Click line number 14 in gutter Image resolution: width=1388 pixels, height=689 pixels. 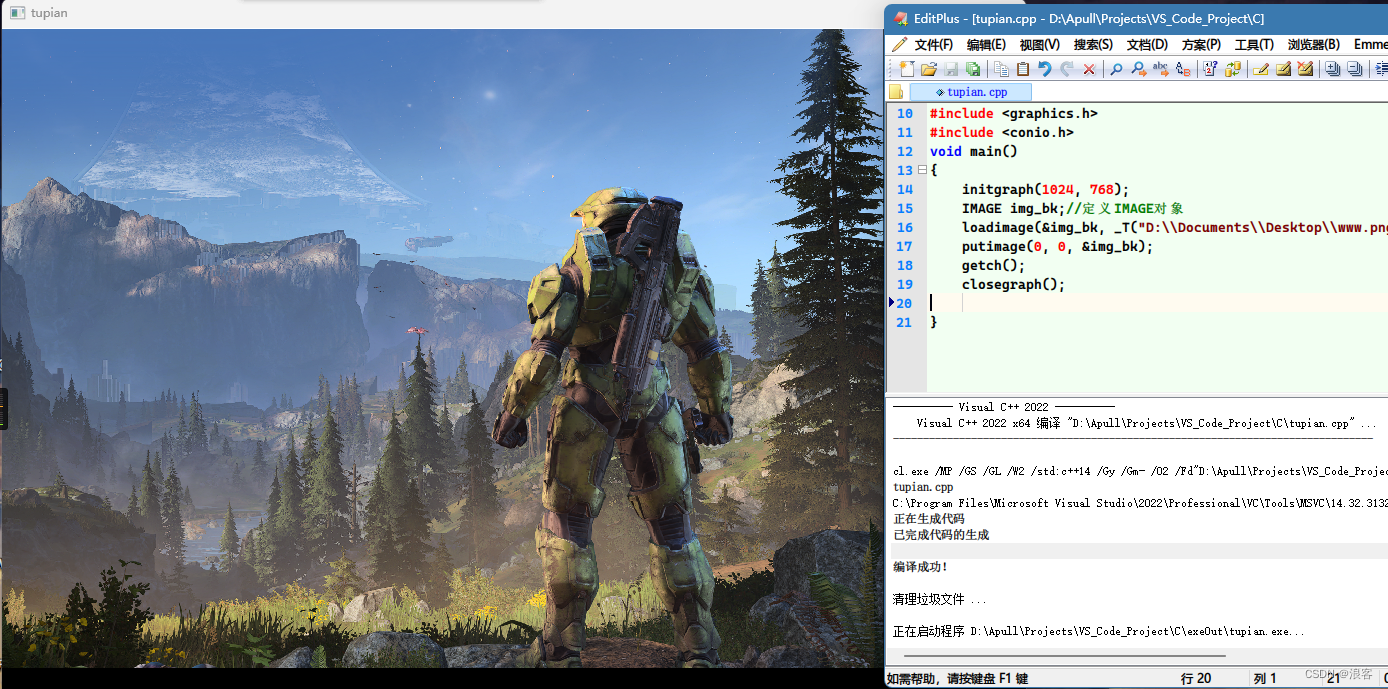904,190
